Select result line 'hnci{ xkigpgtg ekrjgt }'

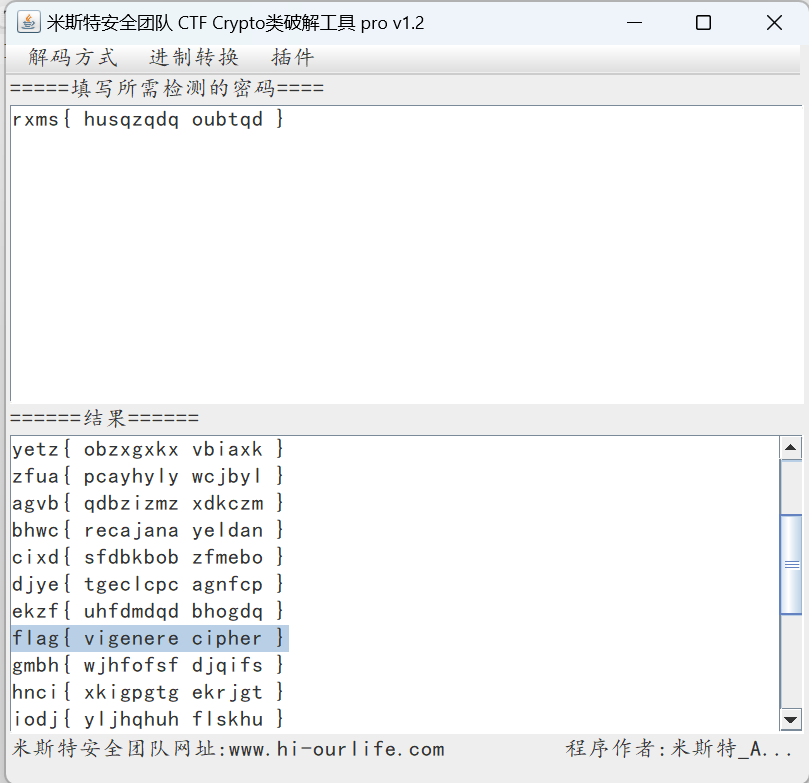click(148, 692)
